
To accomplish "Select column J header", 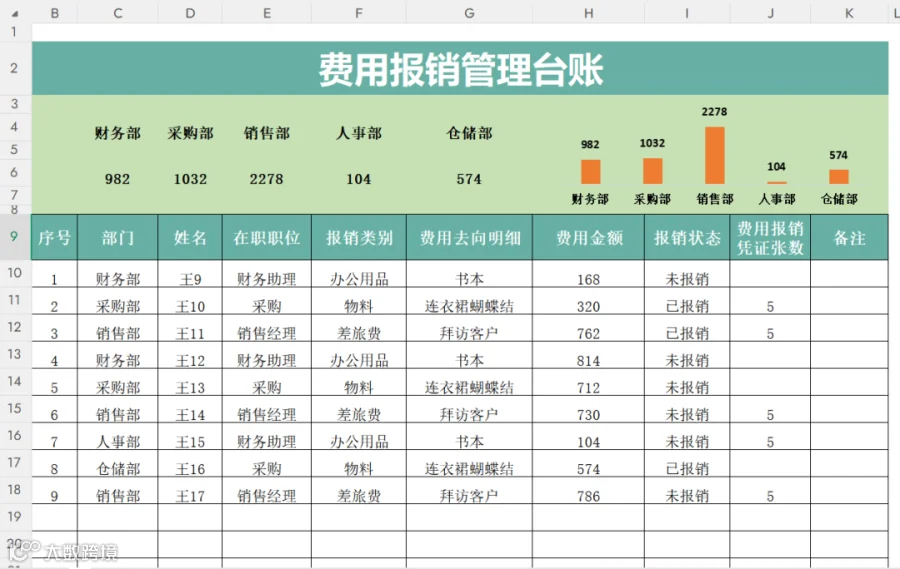I will tap(770, 13).
